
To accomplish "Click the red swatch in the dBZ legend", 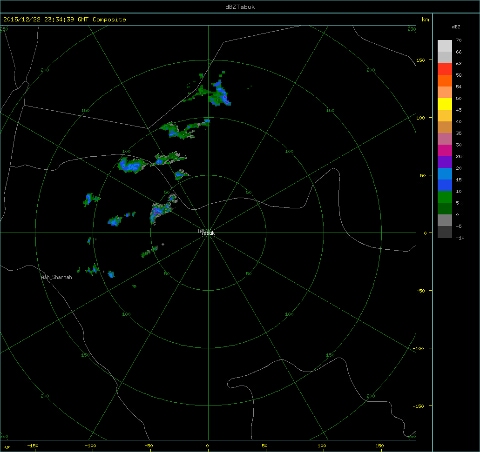I will coord(445,69).
